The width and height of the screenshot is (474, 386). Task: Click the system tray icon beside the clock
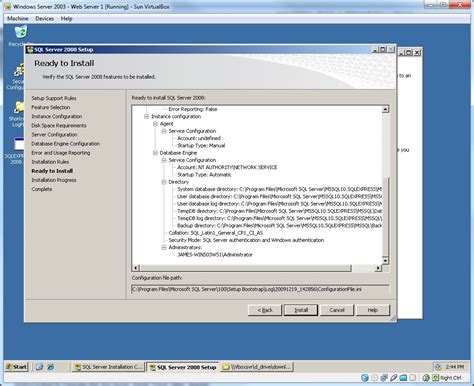[438, 367]
